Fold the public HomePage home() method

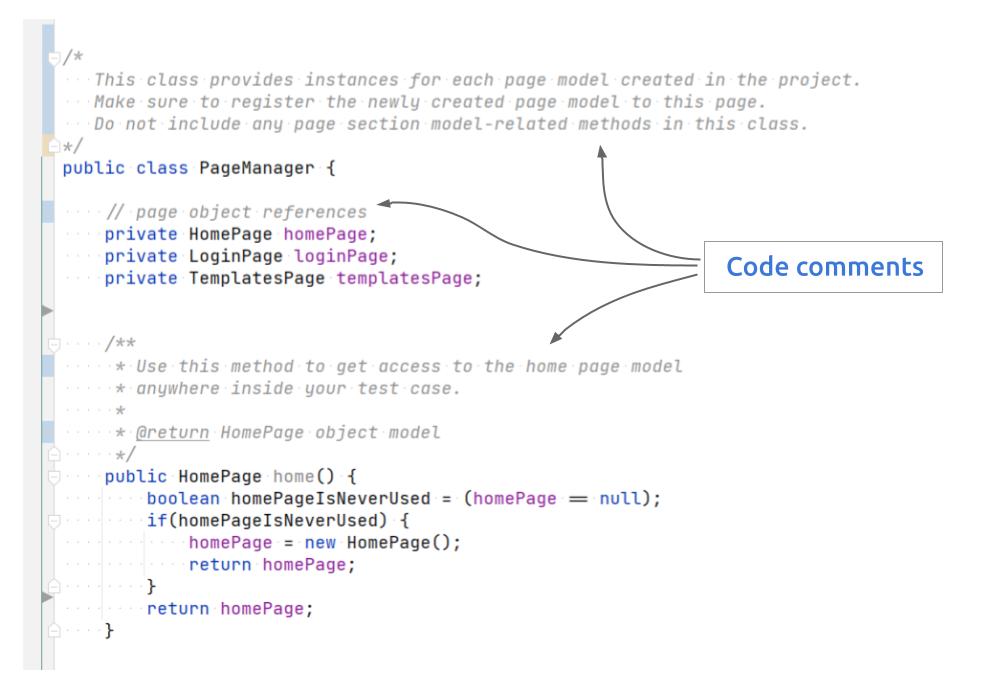pos(54,477)
